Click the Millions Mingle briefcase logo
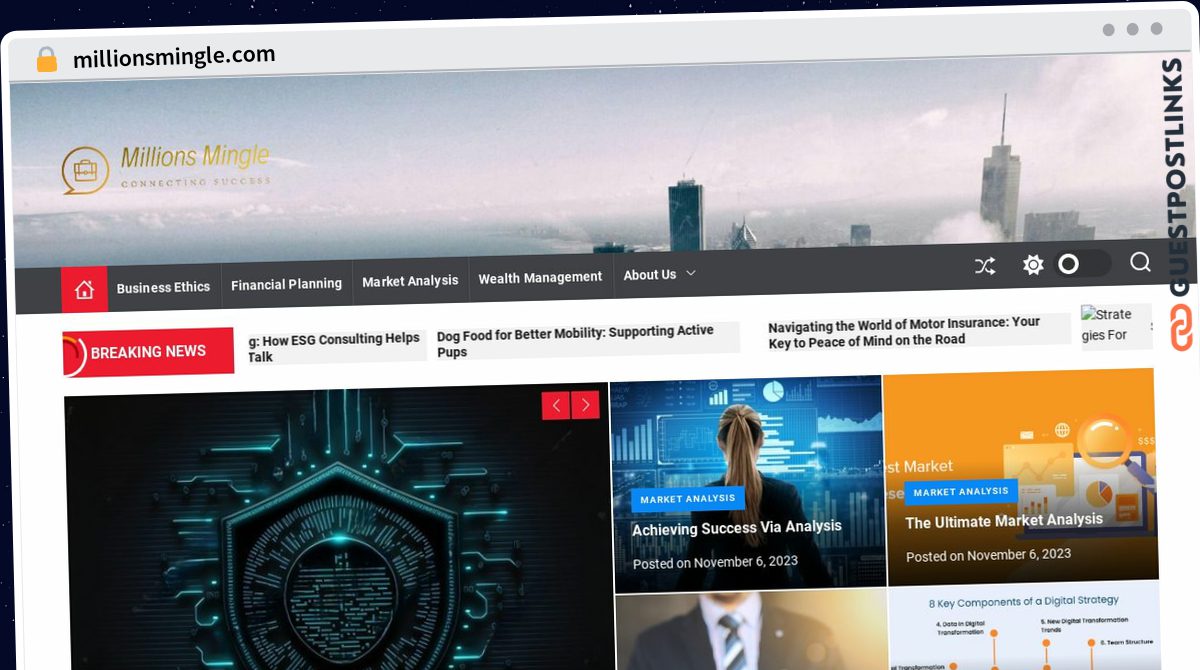Screen dimensions: 1200x670 tap(84, 170)
